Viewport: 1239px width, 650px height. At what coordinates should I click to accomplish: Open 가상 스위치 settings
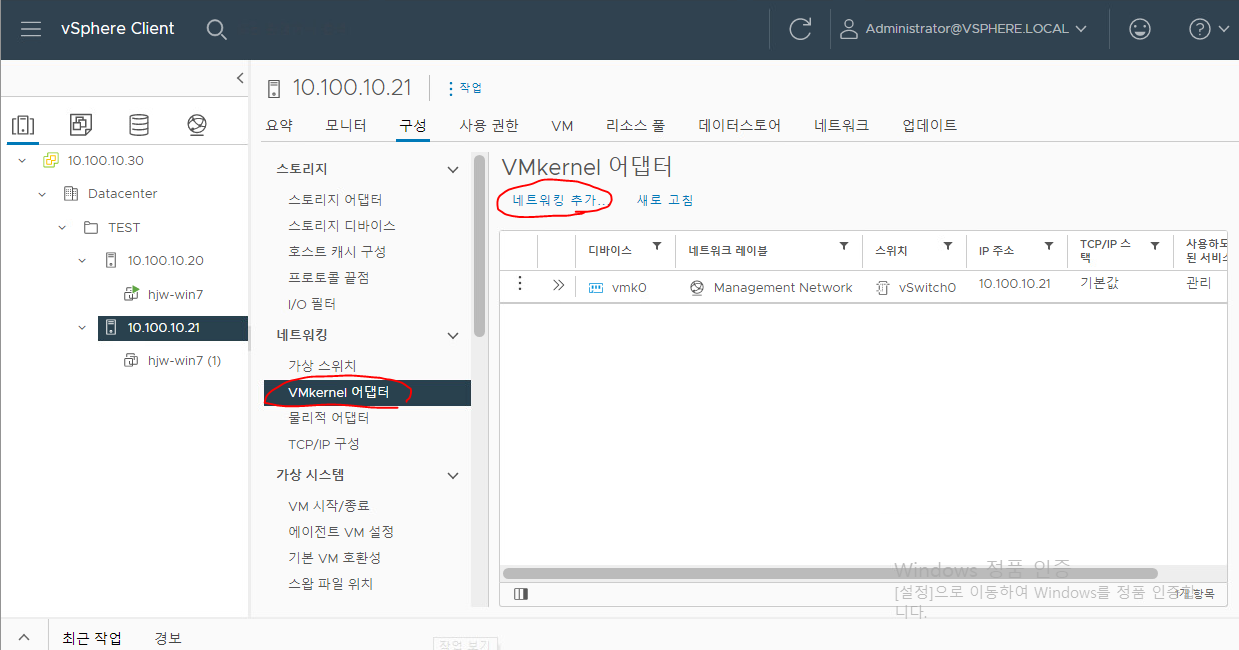point(322,366)
